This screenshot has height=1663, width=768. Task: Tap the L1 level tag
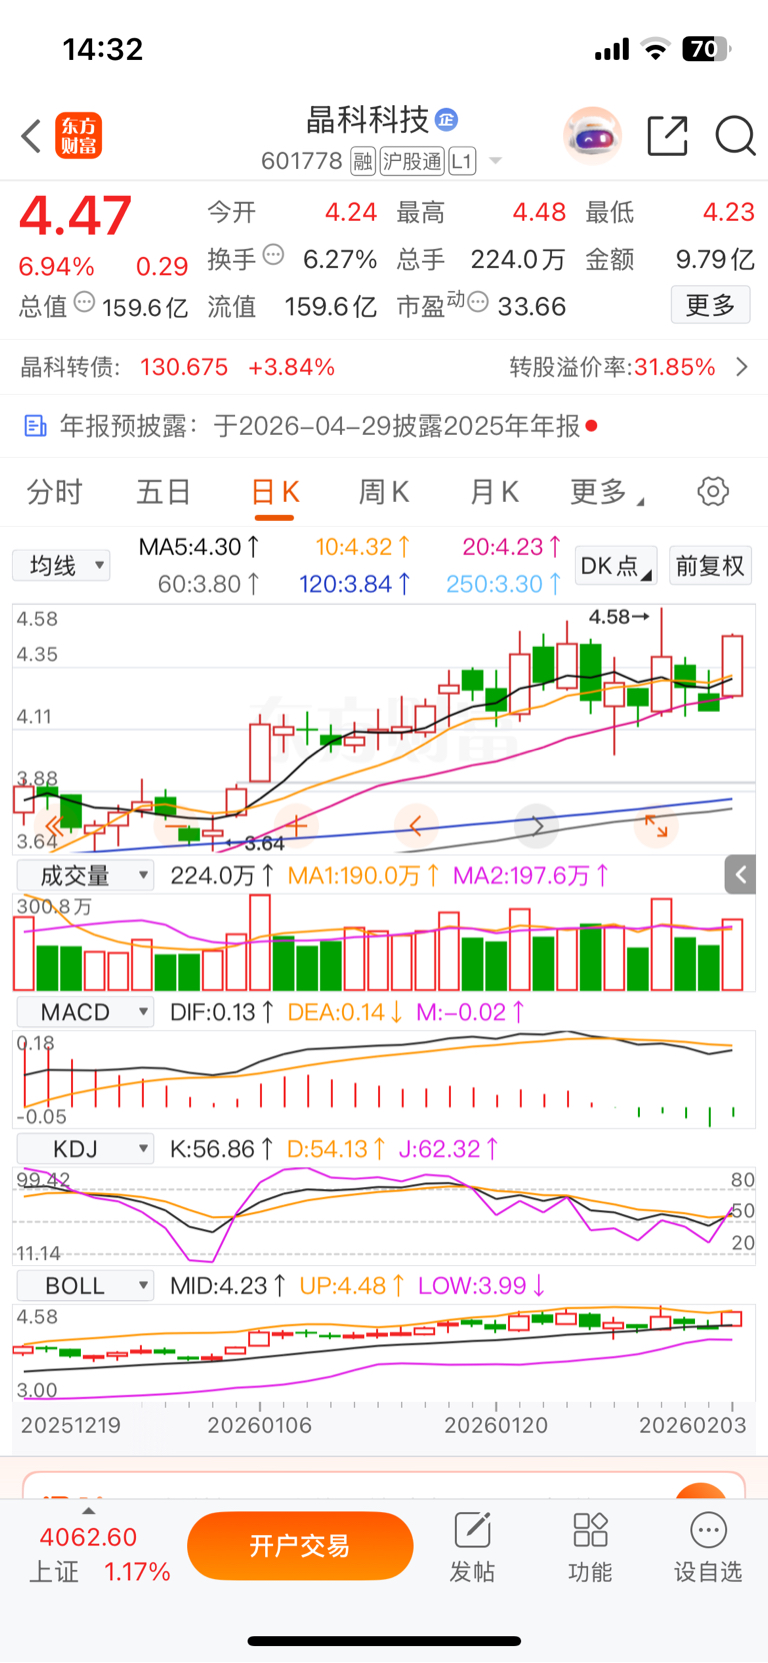click(x=462, y=161)
